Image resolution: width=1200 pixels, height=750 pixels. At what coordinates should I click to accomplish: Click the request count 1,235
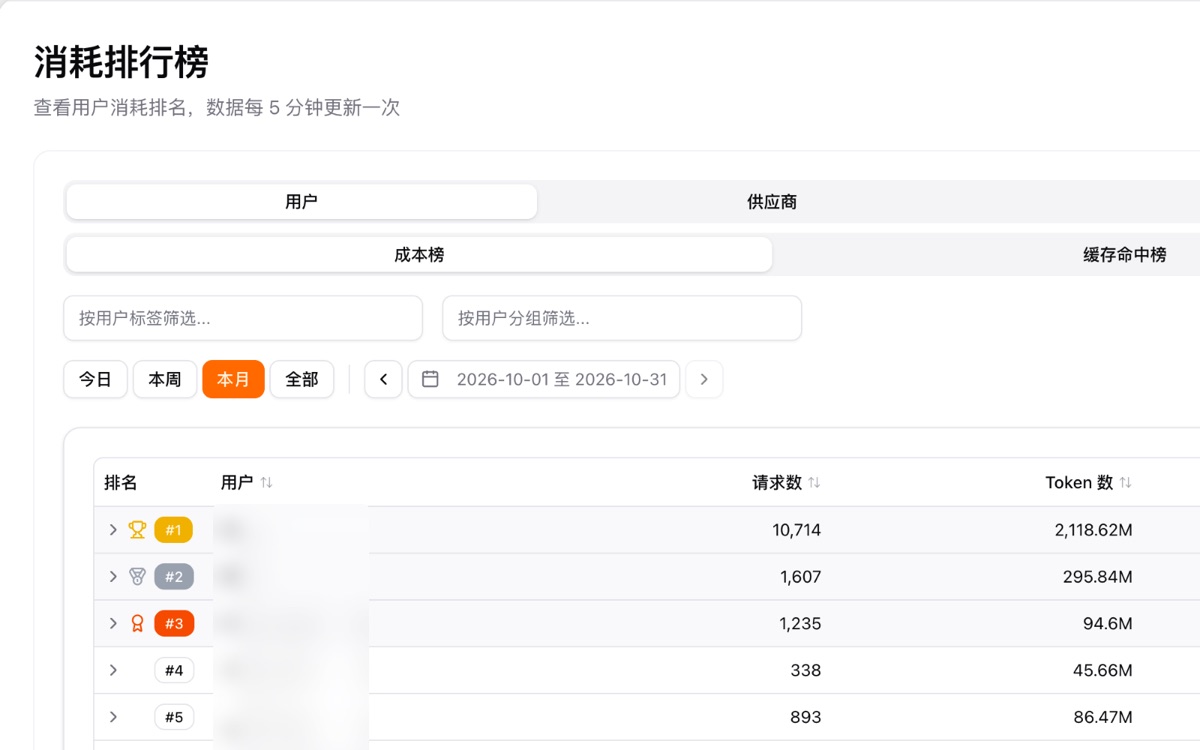tap(800, 624)
